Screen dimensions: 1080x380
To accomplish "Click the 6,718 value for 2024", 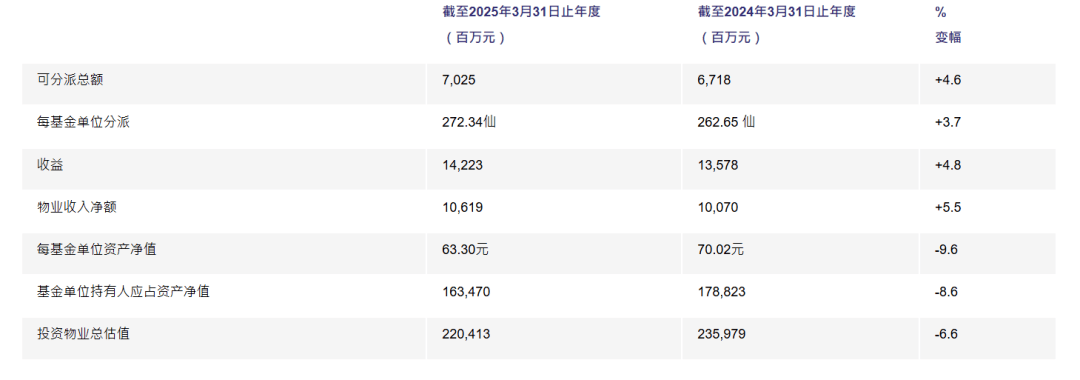I will coord(714,81).
